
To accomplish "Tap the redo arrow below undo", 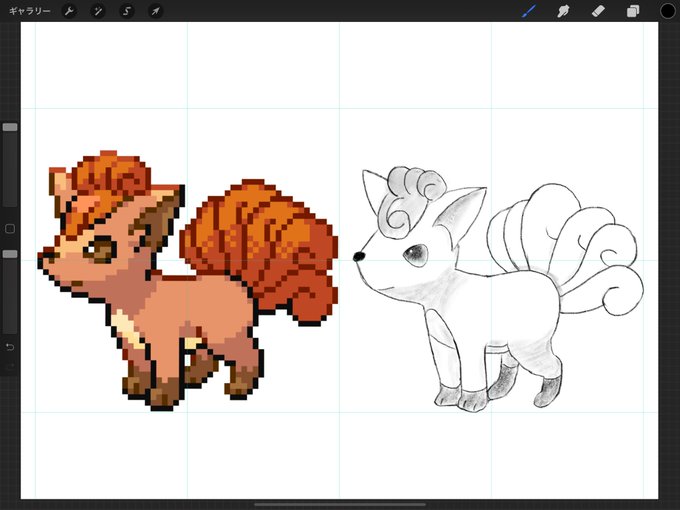I will pyautogui.click(x=10, y=366).
